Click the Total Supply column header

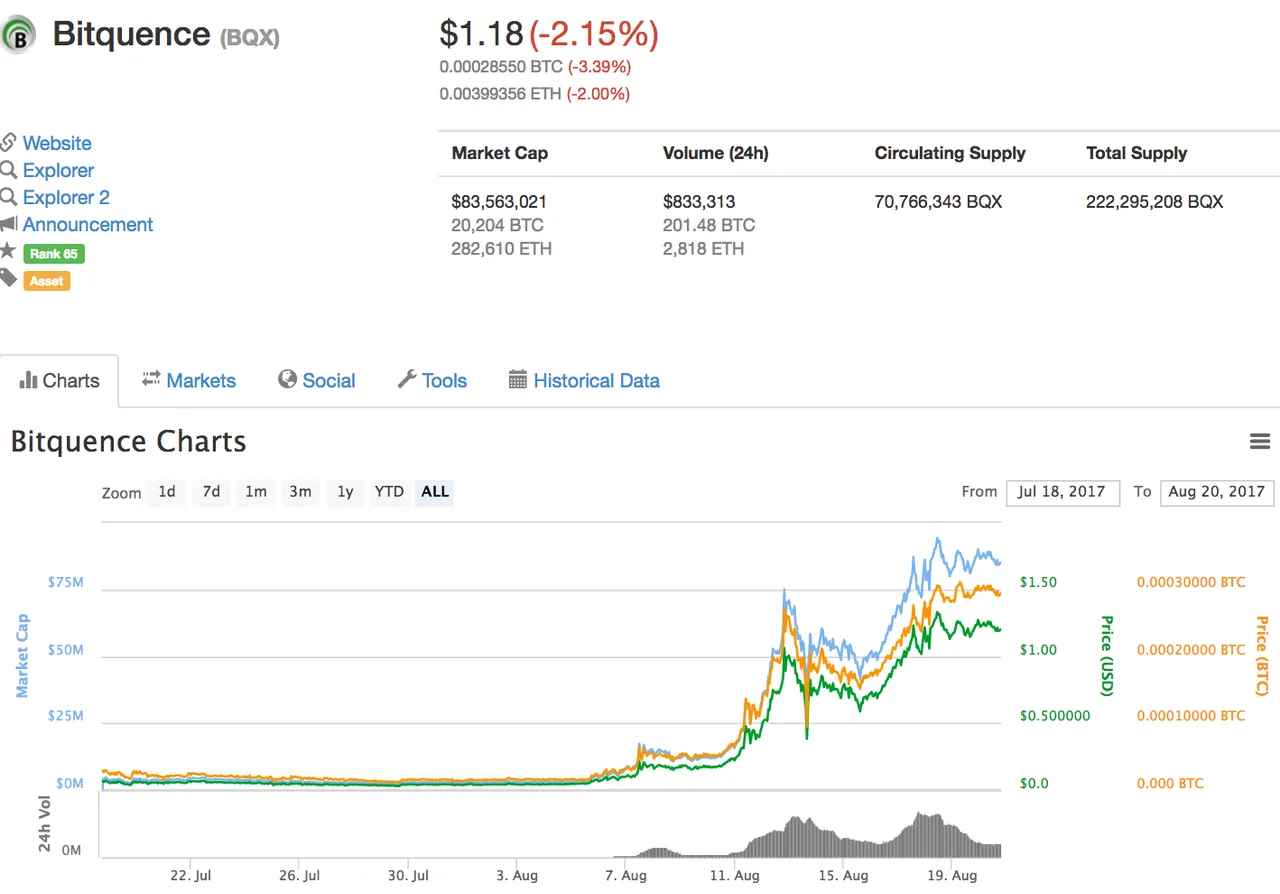(x=1137, y=153)
